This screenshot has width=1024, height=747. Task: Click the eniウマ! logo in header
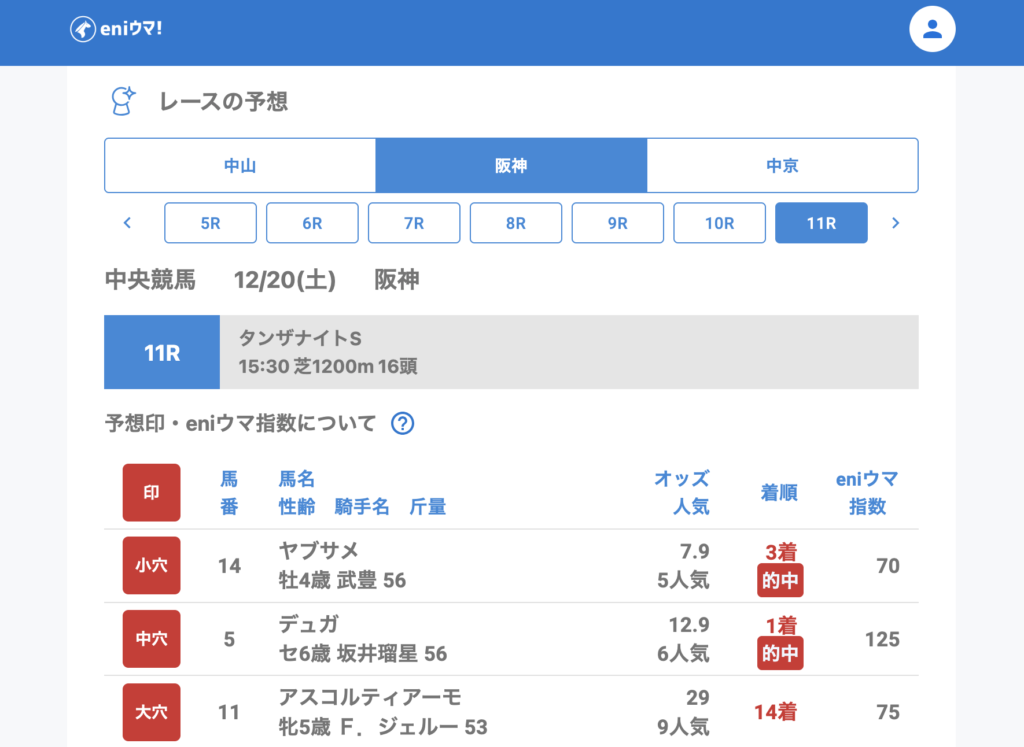[x=116, y=29]
